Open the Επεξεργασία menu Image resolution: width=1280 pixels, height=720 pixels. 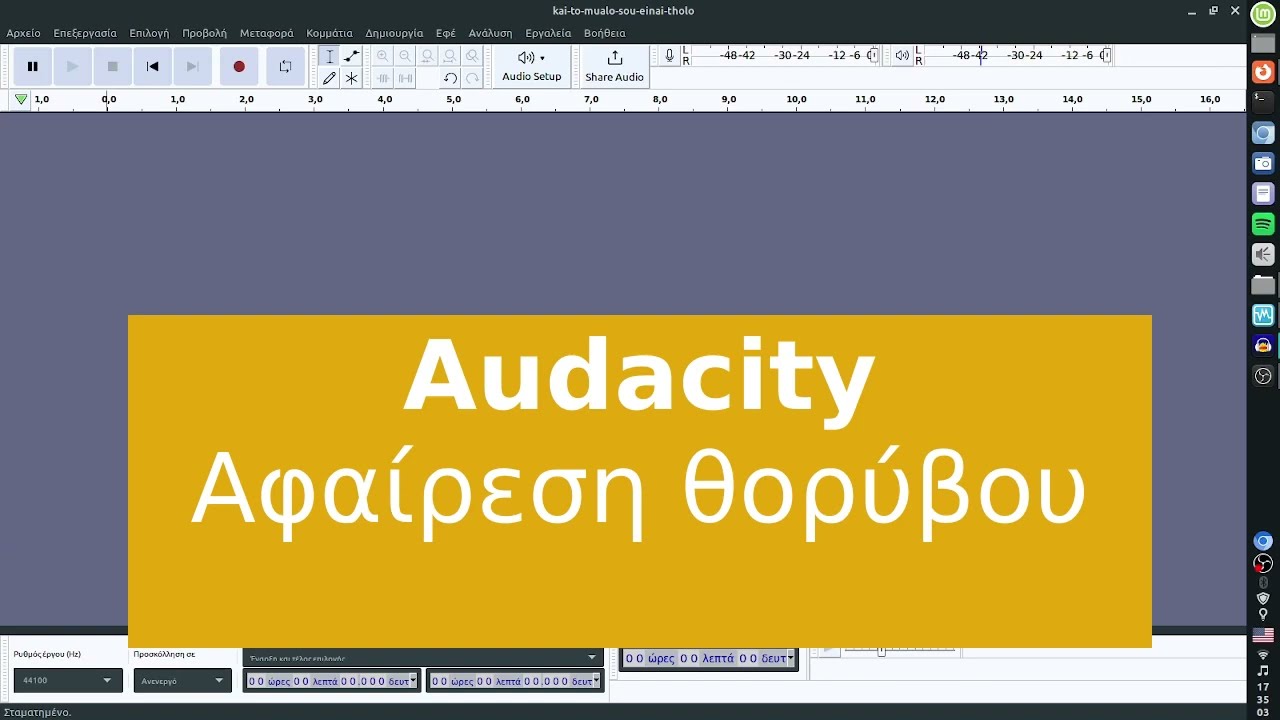(x=85, y=33)
